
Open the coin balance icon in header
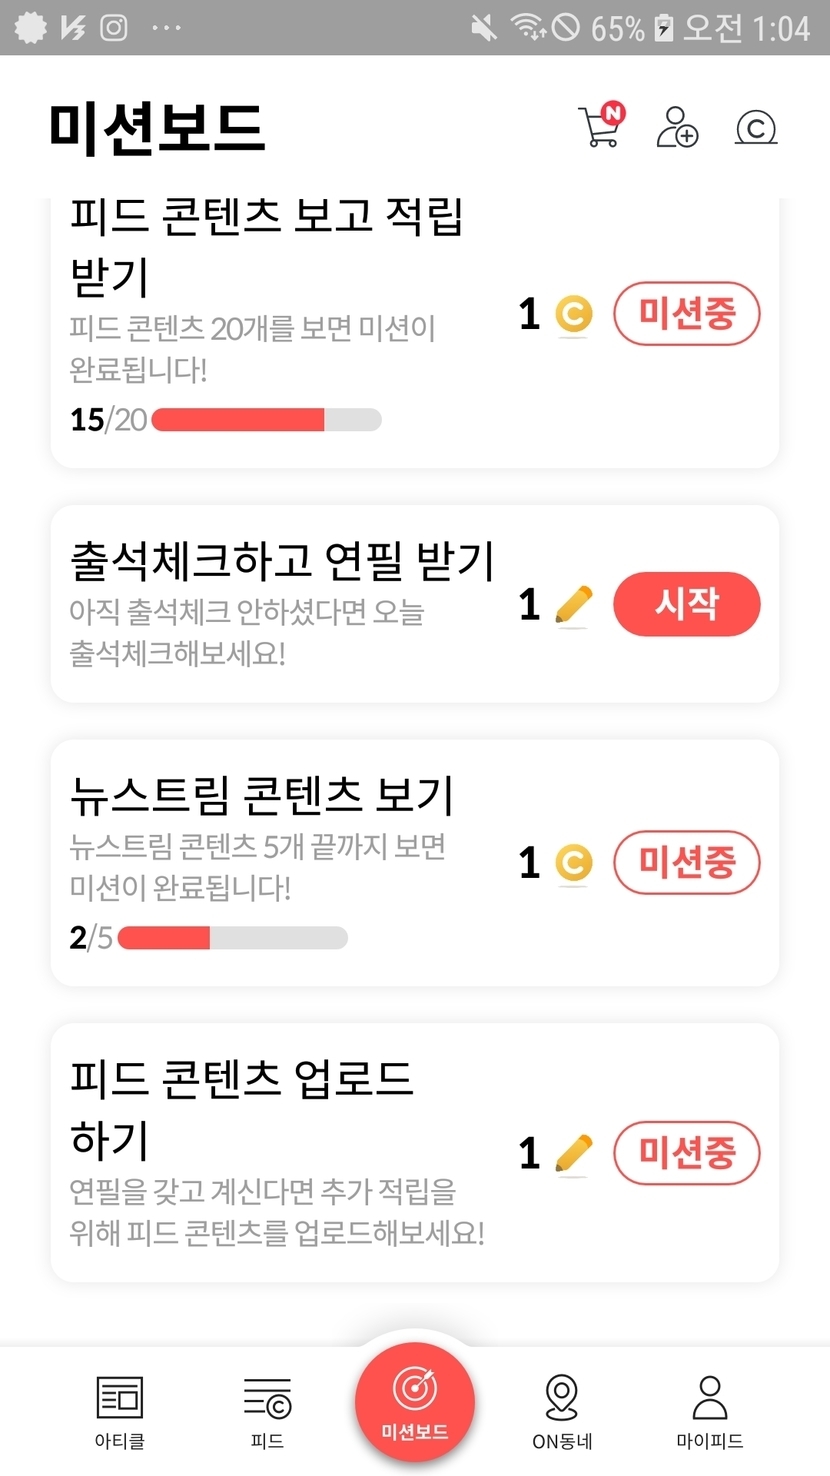[x=756, y=128]
